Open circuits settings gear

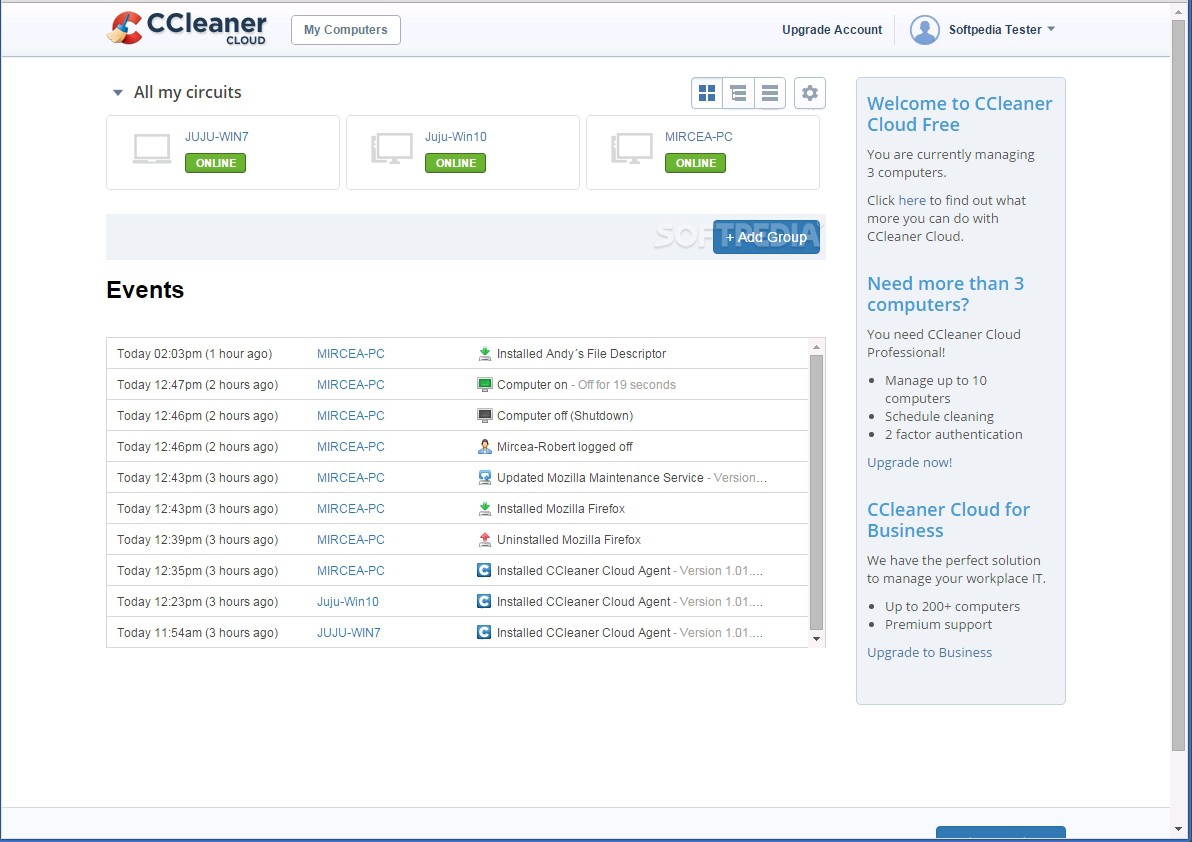click(810, 93)
